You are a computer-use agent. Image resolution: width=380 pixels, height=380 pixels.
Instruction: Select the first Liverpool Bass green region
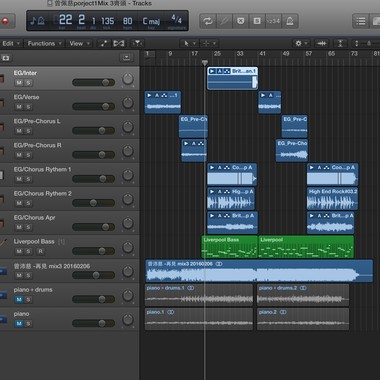(x=229, y=247)
